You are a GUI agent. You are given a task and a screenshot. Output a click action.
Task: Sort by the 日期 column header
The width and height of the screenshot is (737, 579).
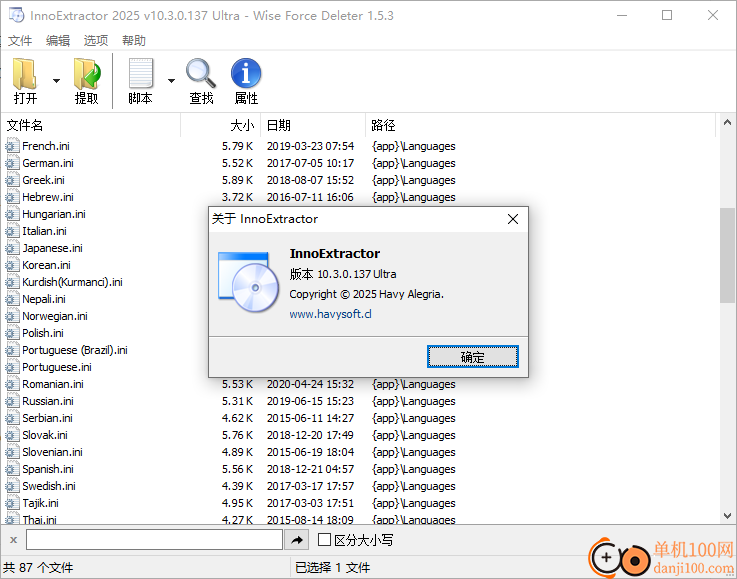tap(313, 125)
